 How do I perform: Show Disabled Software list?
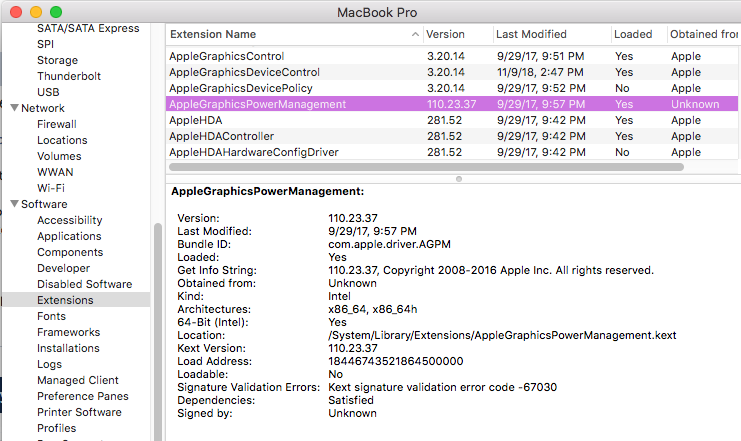[x=84, y=284]
